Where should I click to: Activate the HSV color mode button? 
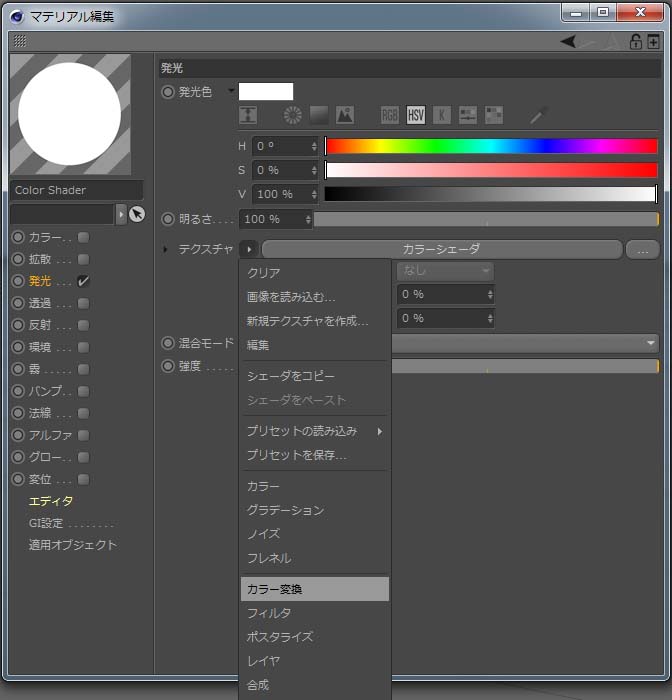pos(416,115)
